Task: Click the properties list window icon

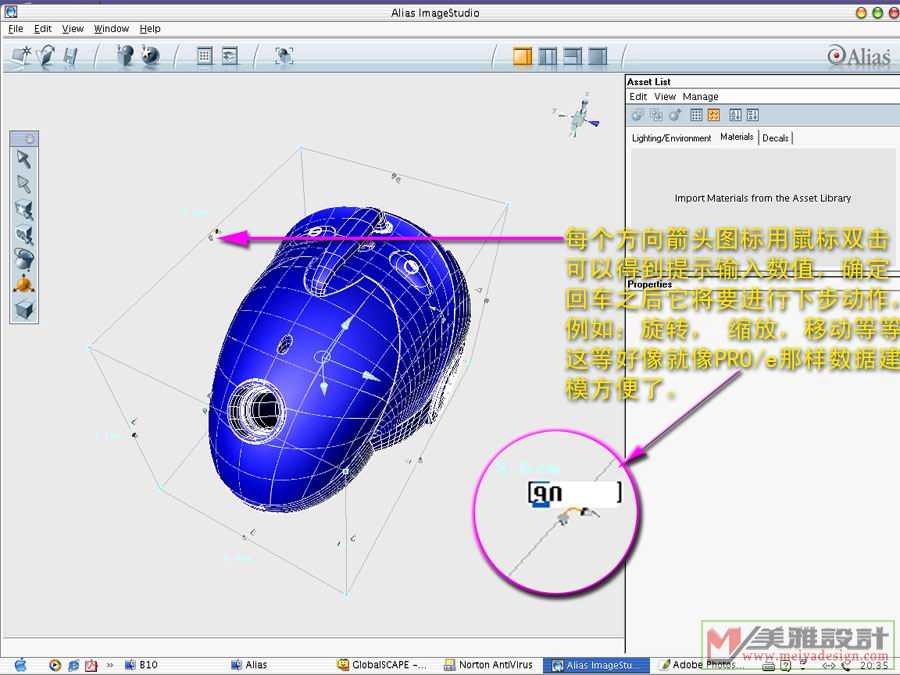Action: coord(230,56)
